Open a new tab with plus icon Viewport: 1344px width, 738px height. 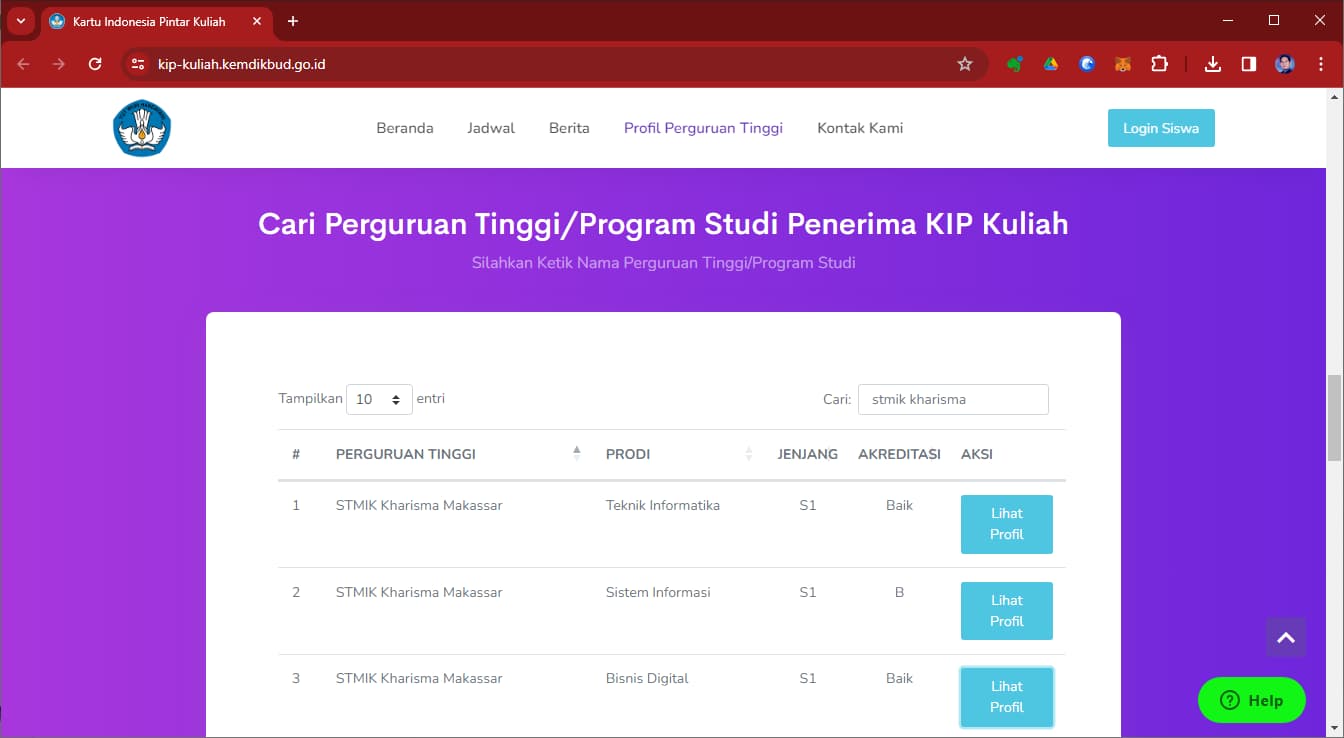tap(293, 21)
